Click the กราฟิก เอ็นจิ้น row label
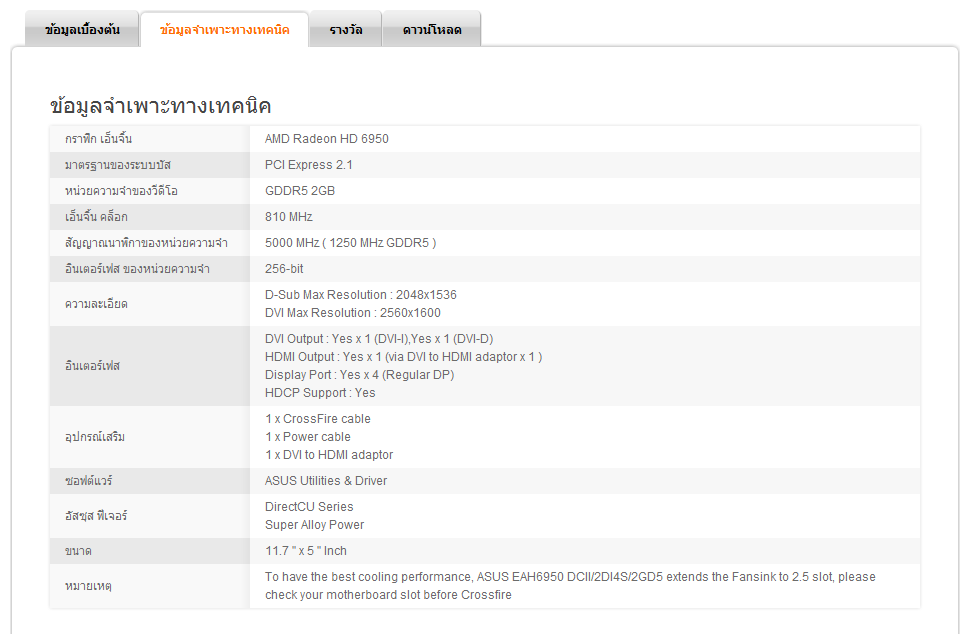Image resolution: width=967 pixels, height=634 pixels. 98,139
